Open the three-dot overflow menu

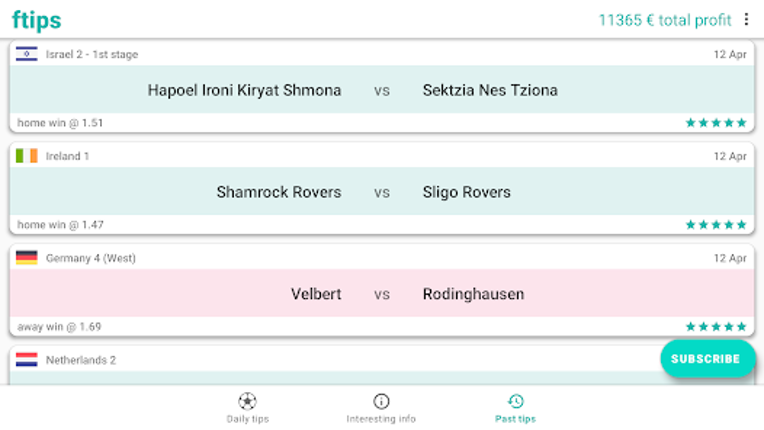pos(745,20)
